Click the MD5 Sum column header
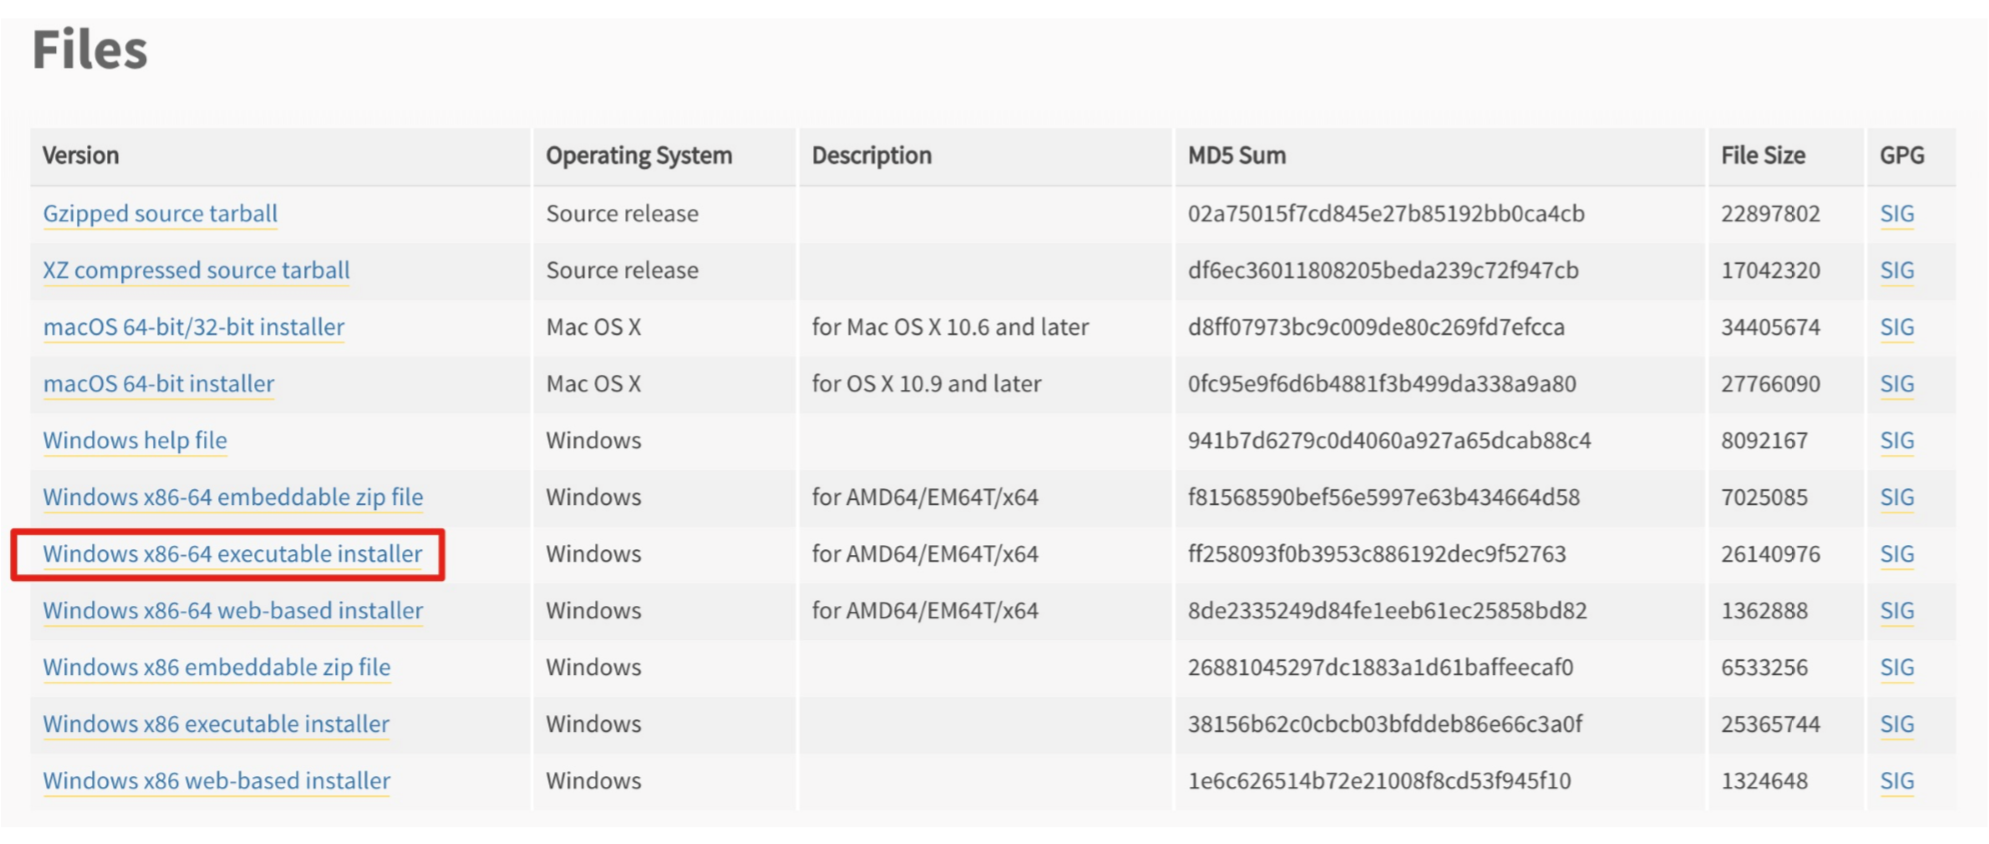Image resolution: width=1989 pixels, height=844 pixels. [x=1237, y=156]
